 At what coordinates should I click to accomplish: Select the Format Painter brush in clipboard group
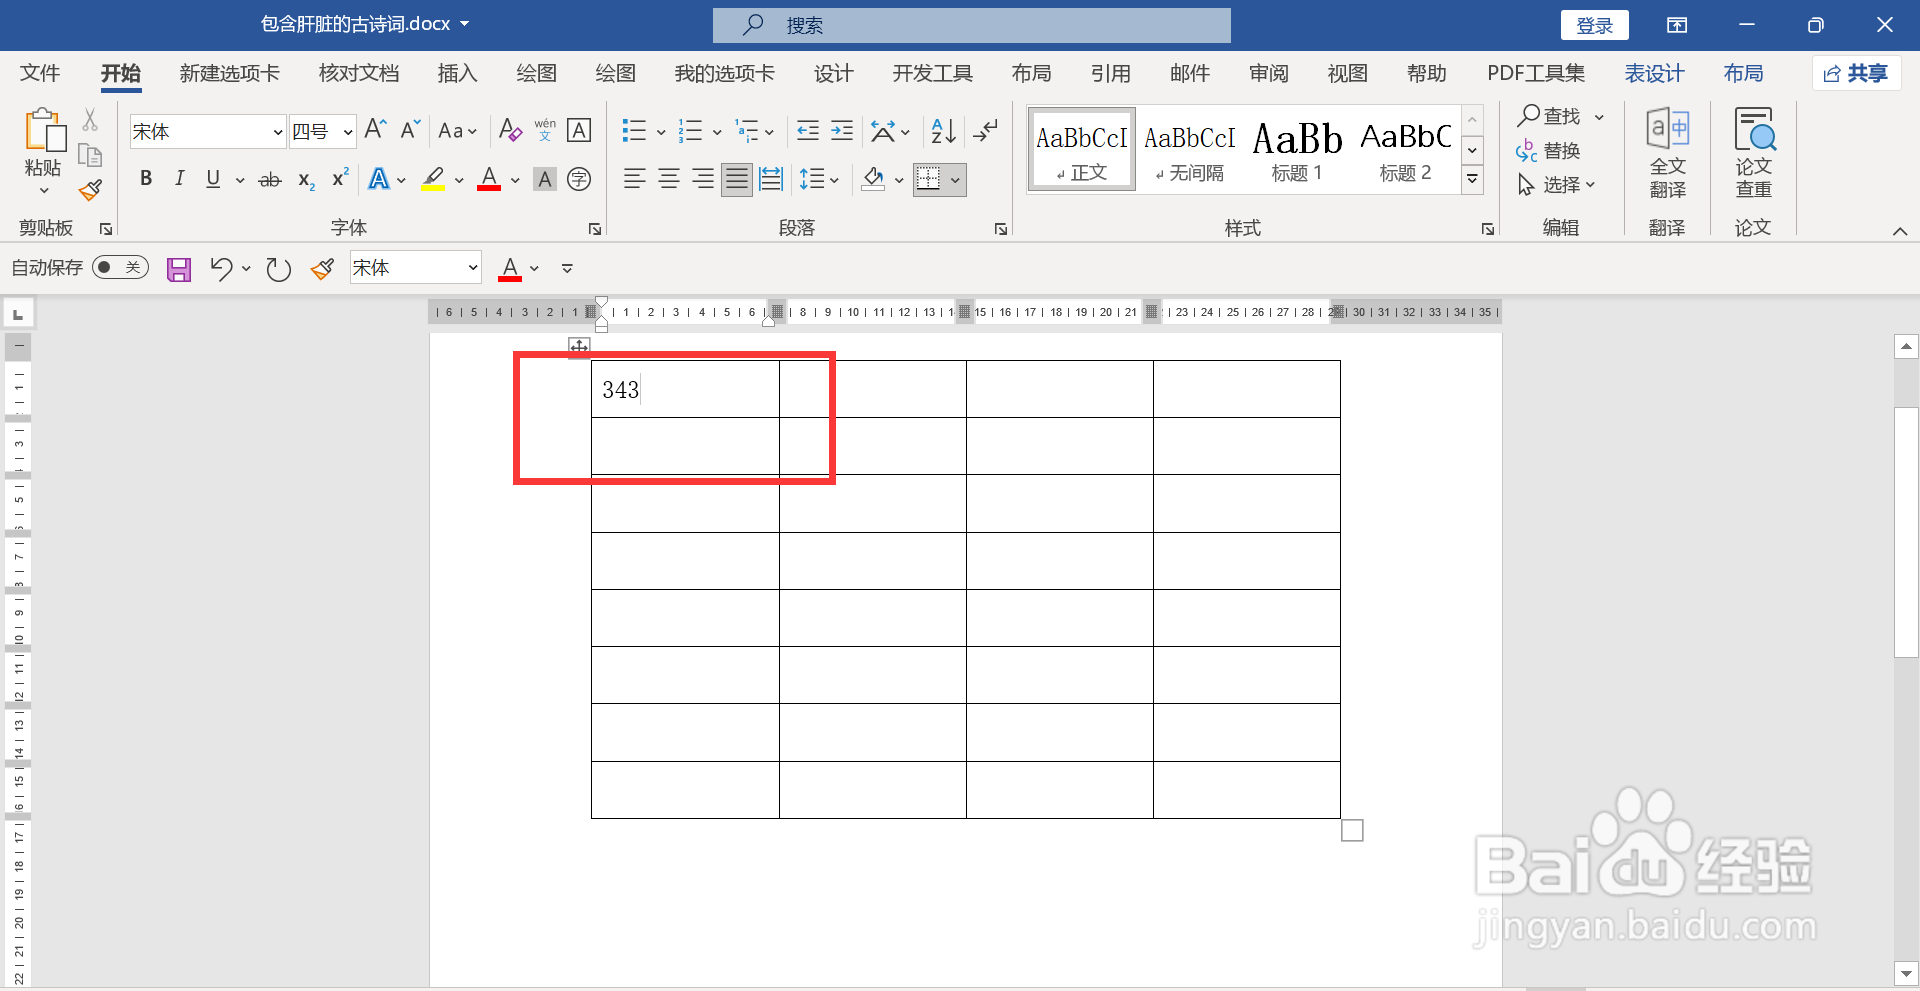pos(91,189)
